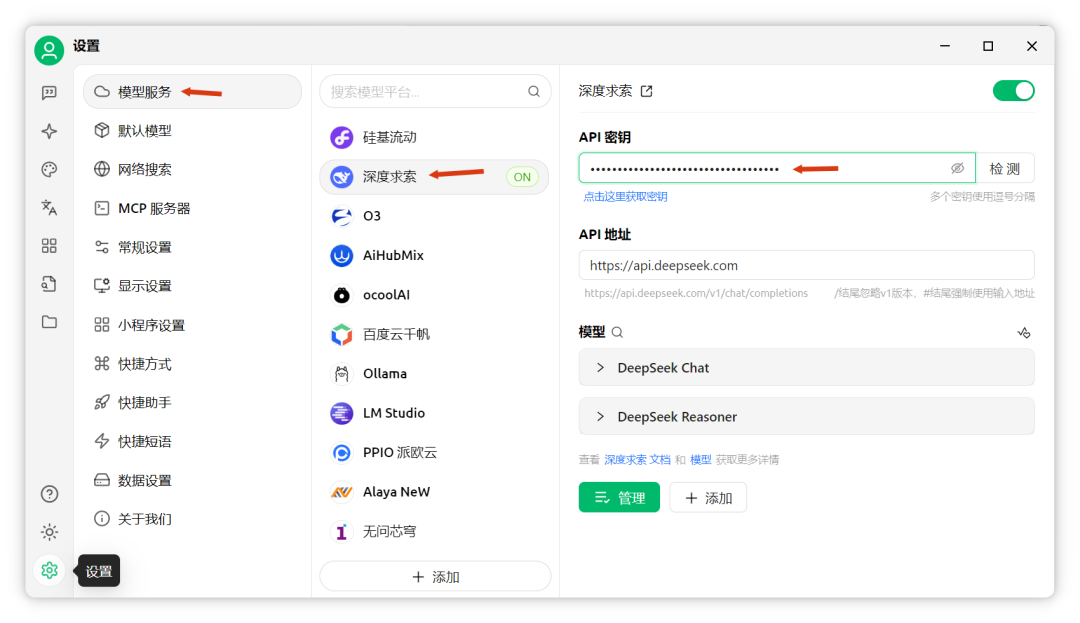This screenshot has width=1080, height=623.
Task: Click the search icon beside 模型 heading
Action: 617,332
